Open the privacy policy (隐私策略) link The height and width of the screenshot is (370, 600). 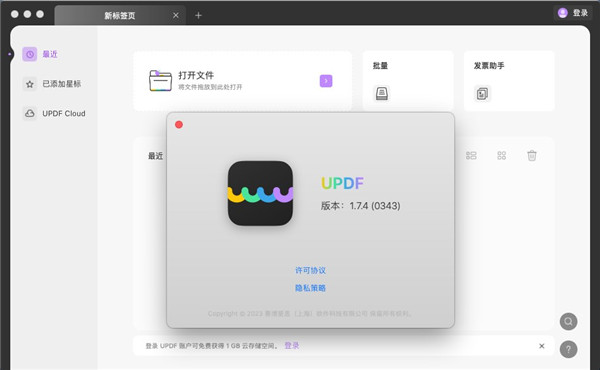pyautogui.click(x=310, y=288)
